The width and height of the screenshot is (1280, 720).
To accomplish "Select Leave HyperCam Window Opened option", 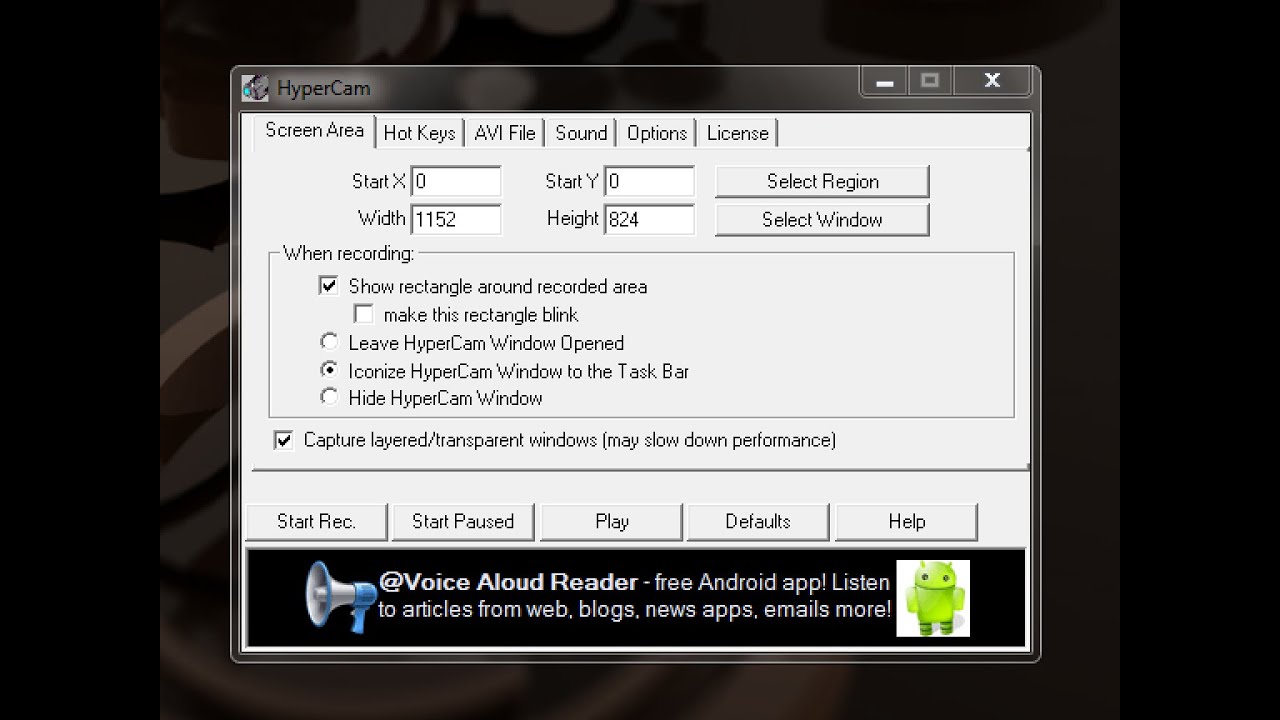I will coord(328,342).
